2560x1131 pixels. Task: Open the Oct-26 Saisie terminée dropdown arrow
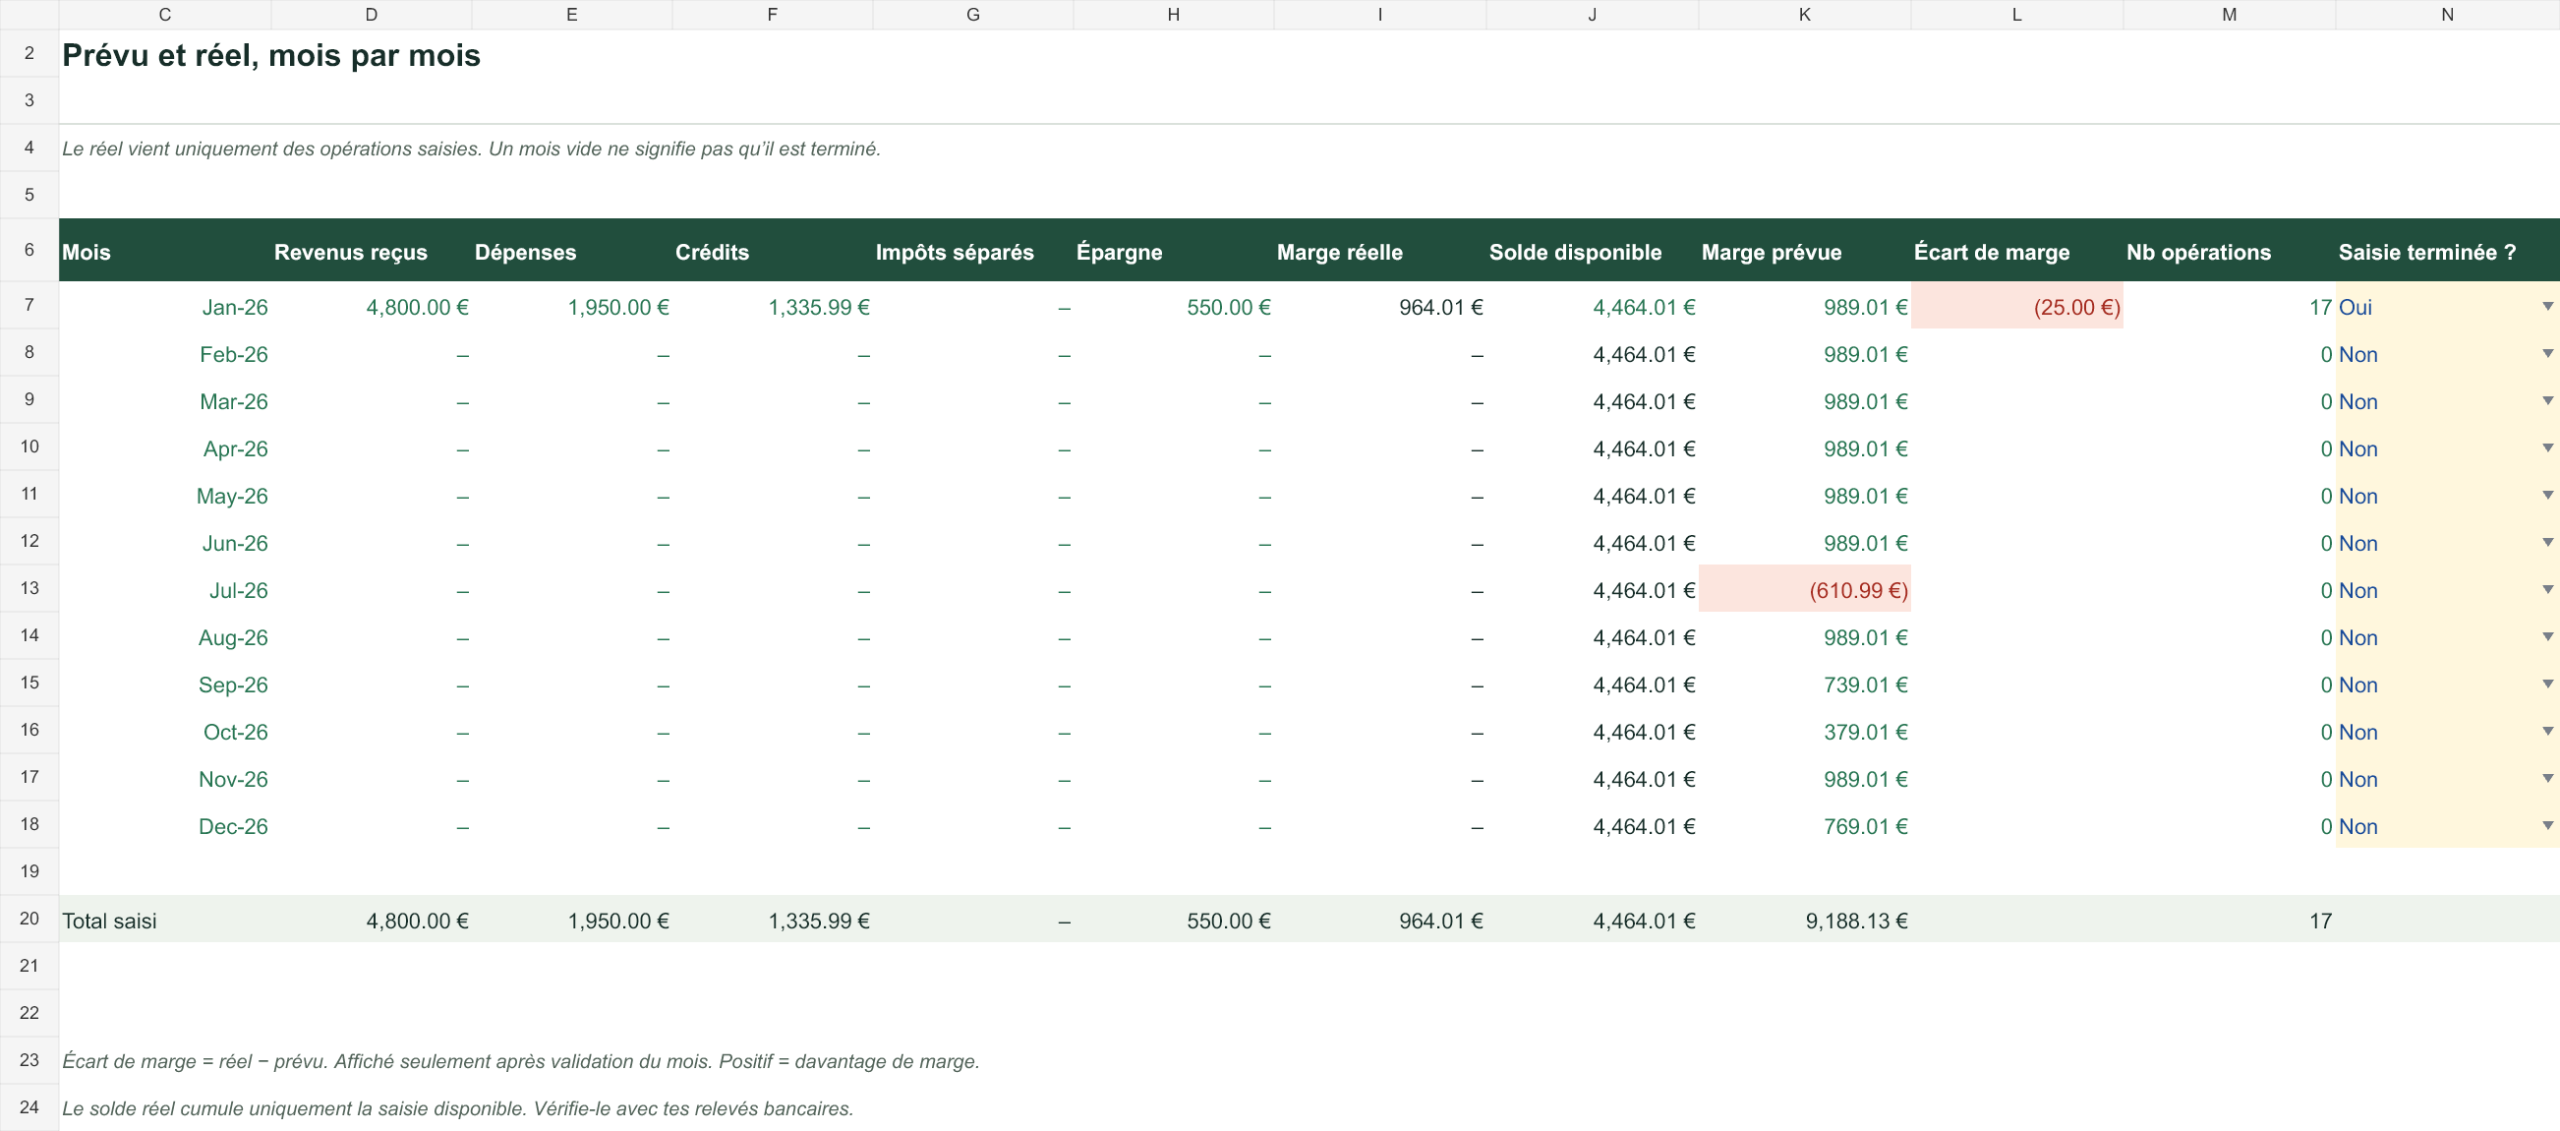pos(2547,731)
